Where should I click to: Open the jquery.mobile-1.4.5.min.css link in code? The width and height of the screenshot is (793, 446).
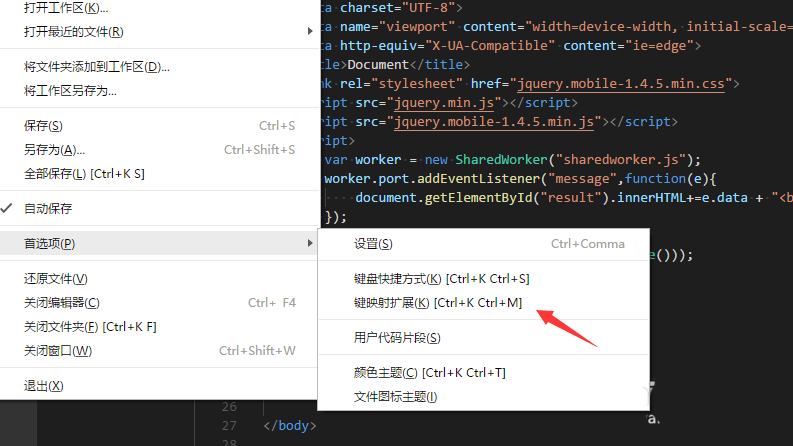pyautogui.click(x=621, y=84)
